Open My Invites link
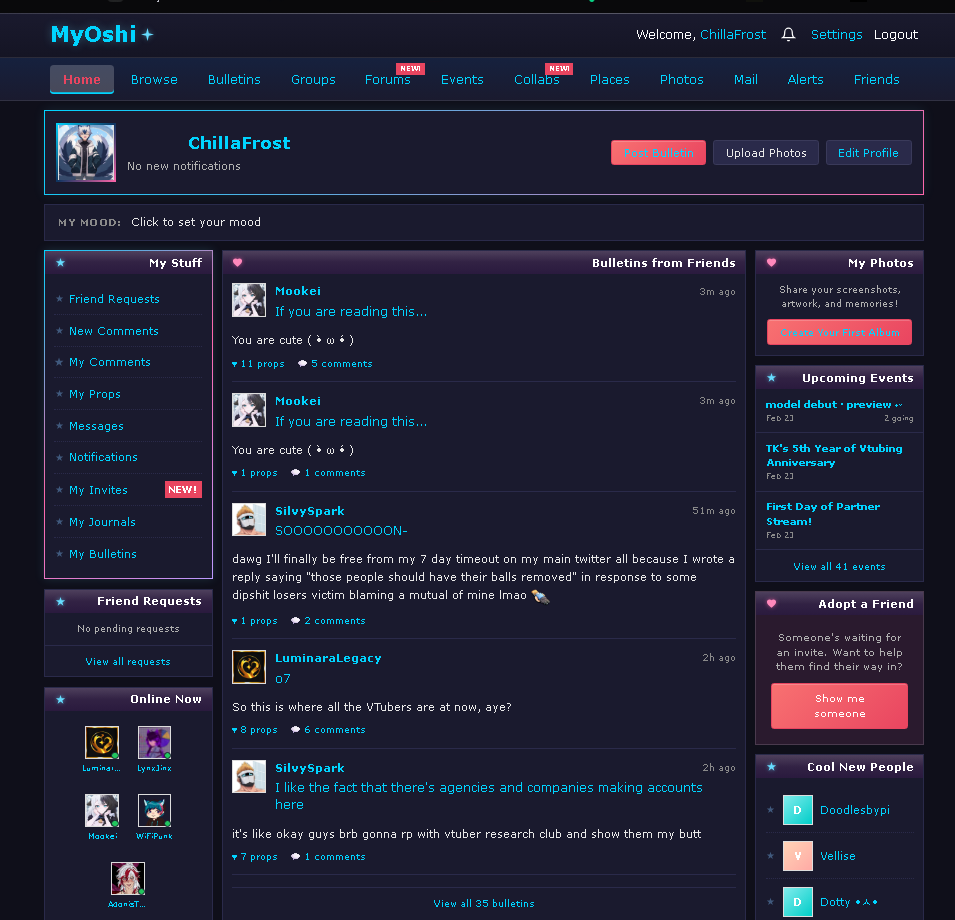This screenshot has width=955, height=920. click(99, 490)
